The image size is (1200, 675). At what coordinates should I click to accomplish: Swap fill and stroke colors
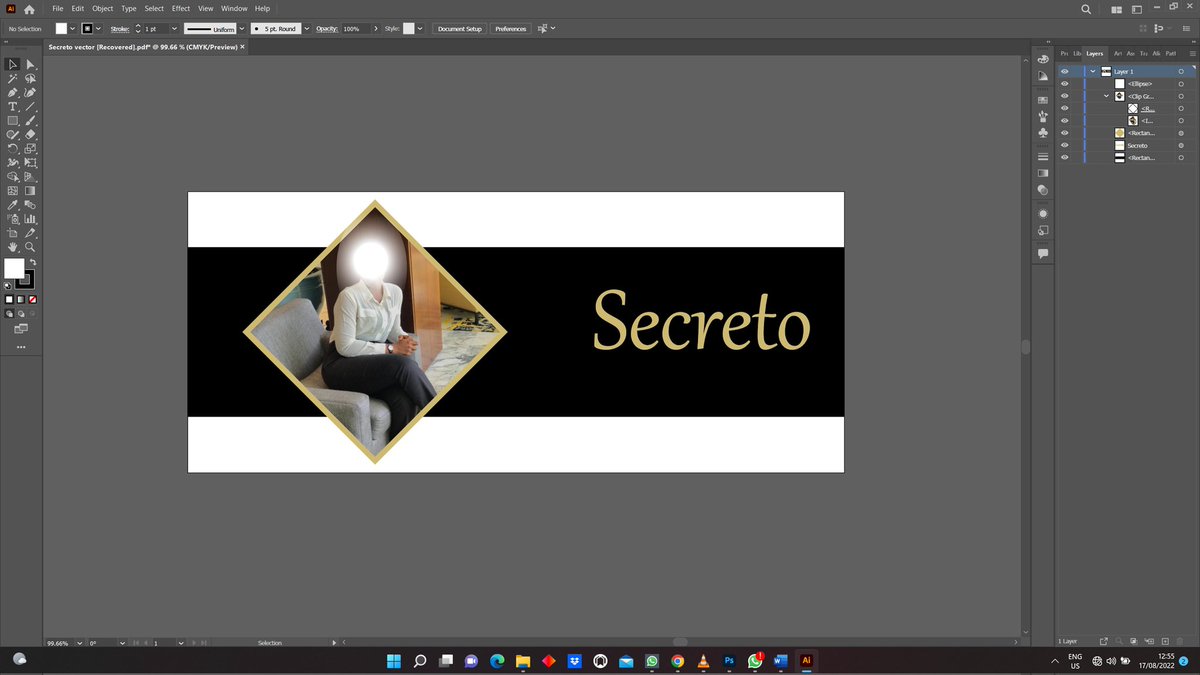[33, 262]
